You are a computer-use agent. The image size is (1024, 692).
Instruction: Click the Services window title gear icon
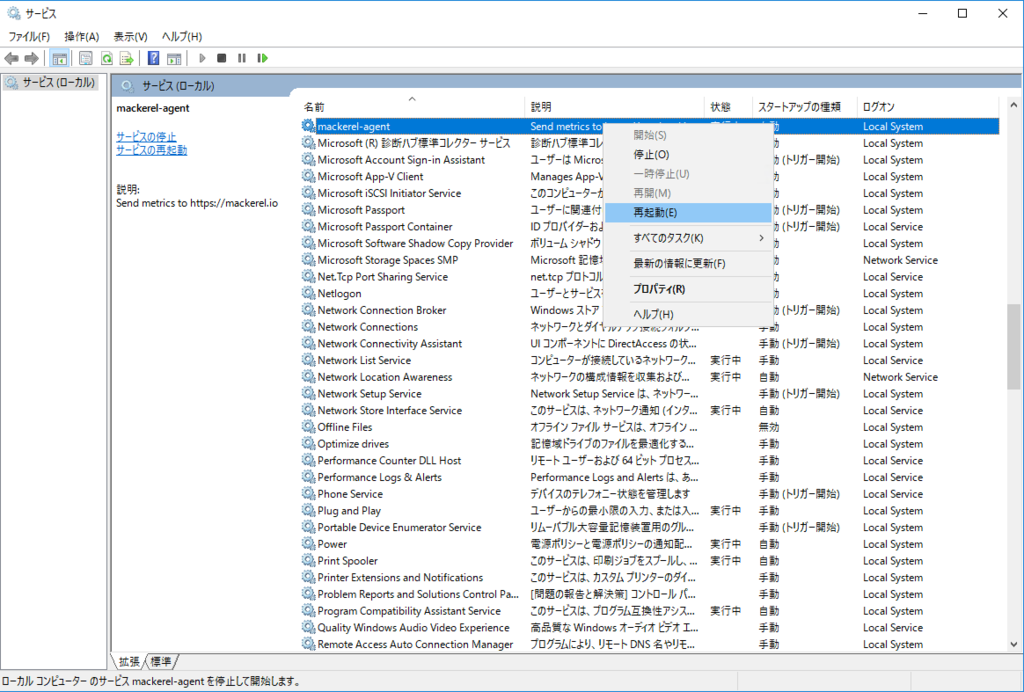coord(14,13)
